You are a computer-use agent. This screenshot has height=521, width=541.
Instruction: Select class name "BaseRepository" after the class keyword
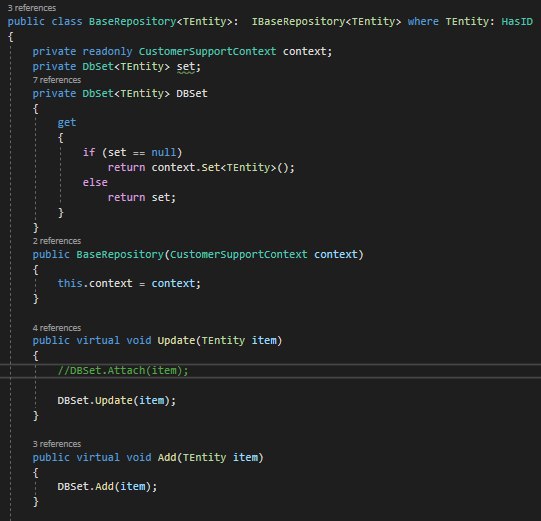132,21
